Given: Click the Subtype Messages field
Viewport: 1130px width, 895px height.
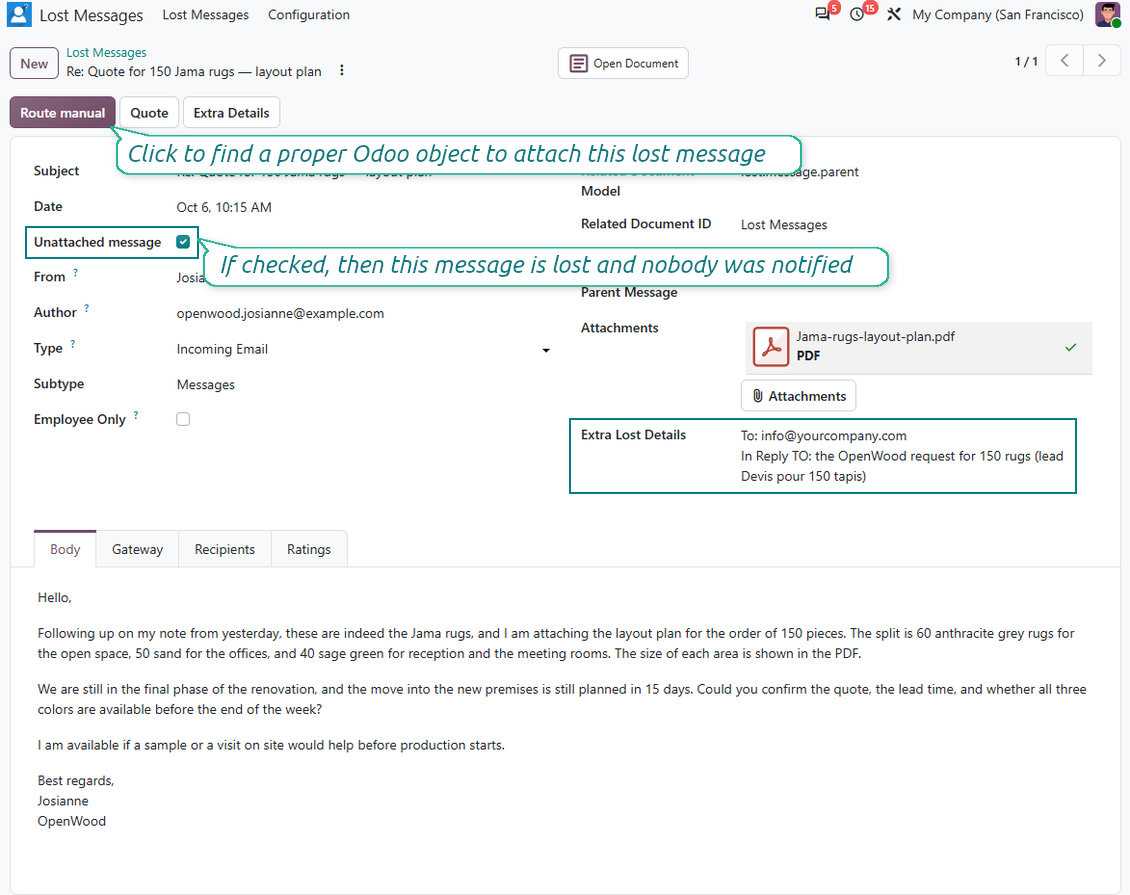Looking at the screenshot, I should pyautogui.click(x=205, y=385).
